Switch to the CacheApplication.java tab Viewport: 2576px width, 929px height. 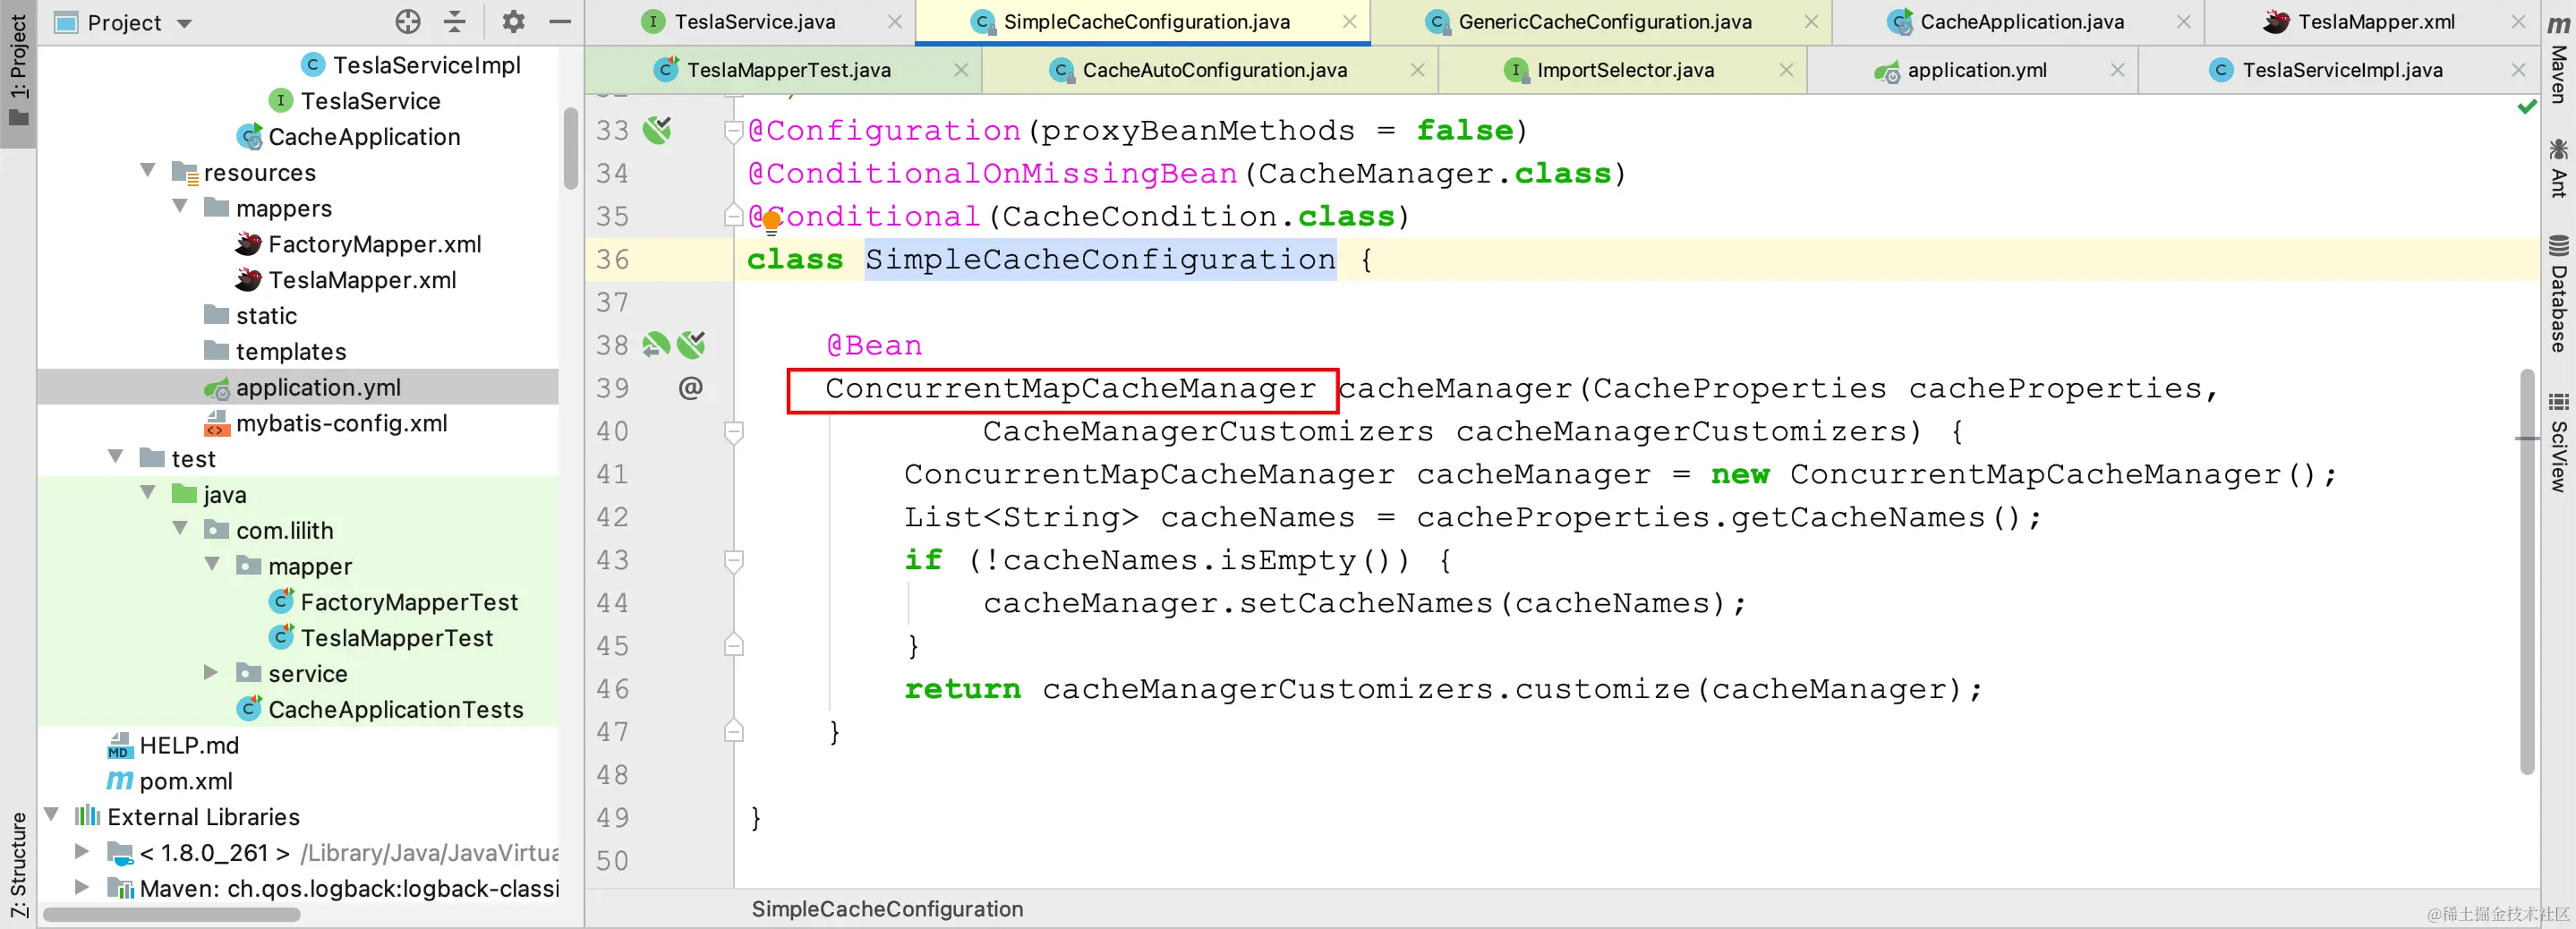coord(2021,22)
